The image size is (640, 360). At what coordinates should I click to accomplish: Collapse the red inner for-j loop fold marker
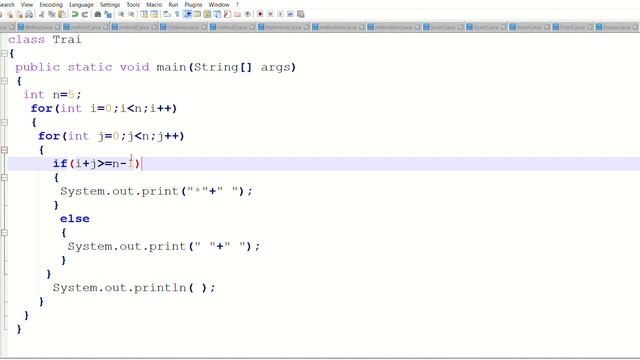click(4, 150)
